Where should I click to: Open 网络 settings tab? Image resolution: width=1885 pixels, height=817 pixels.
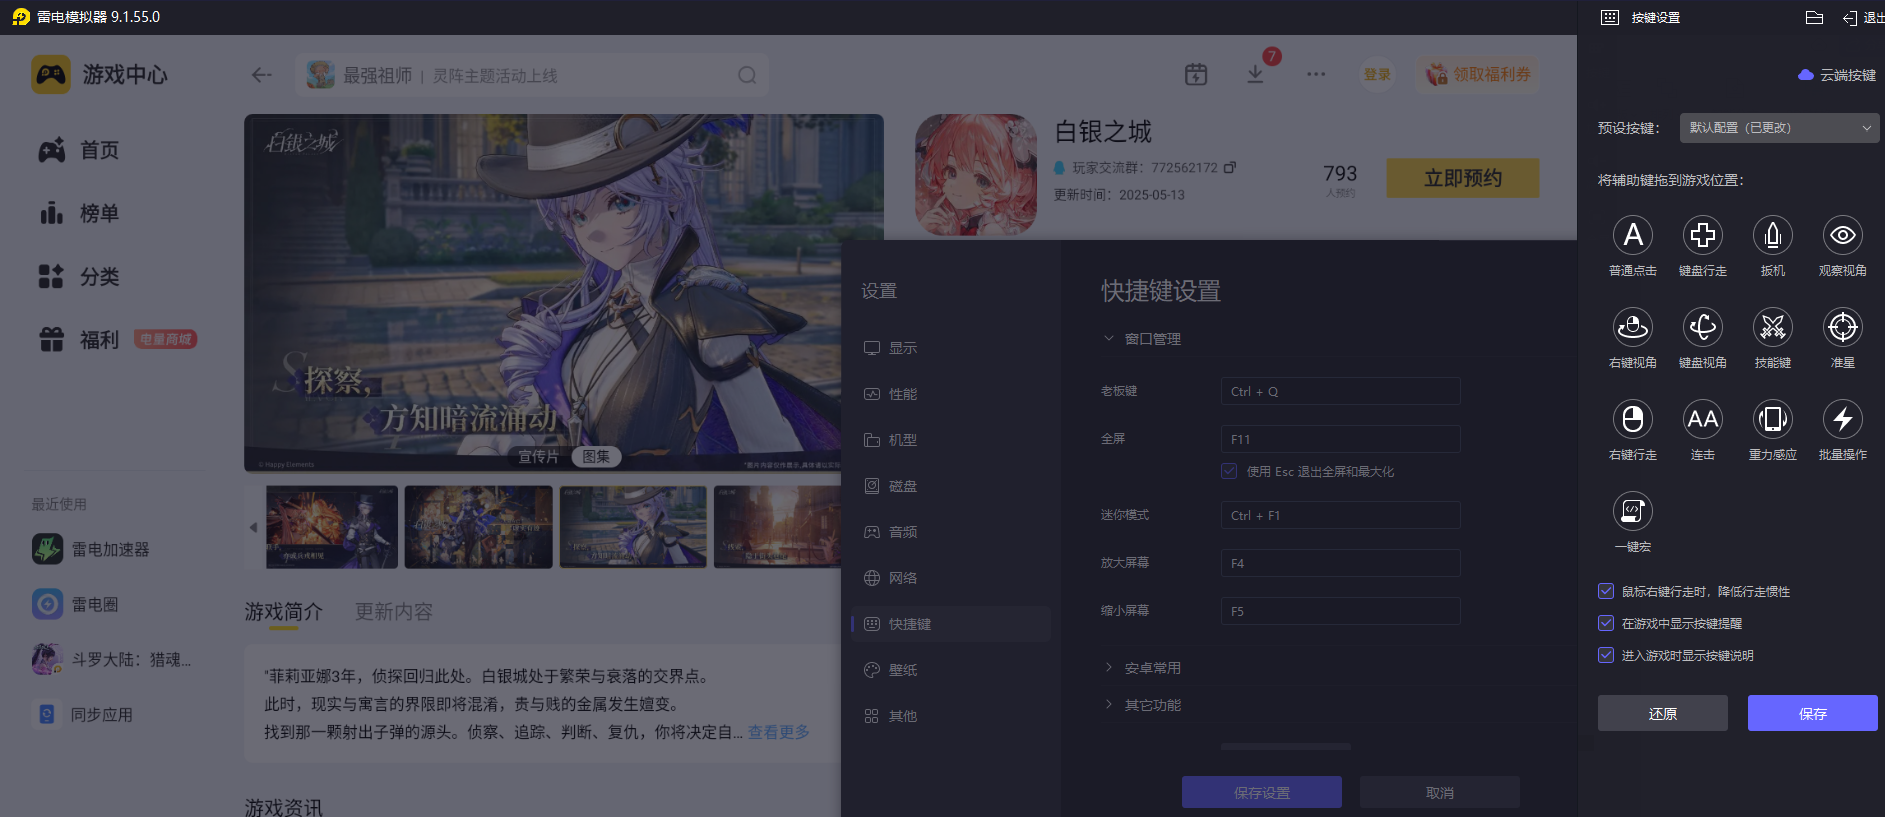(x=951, y=578)
